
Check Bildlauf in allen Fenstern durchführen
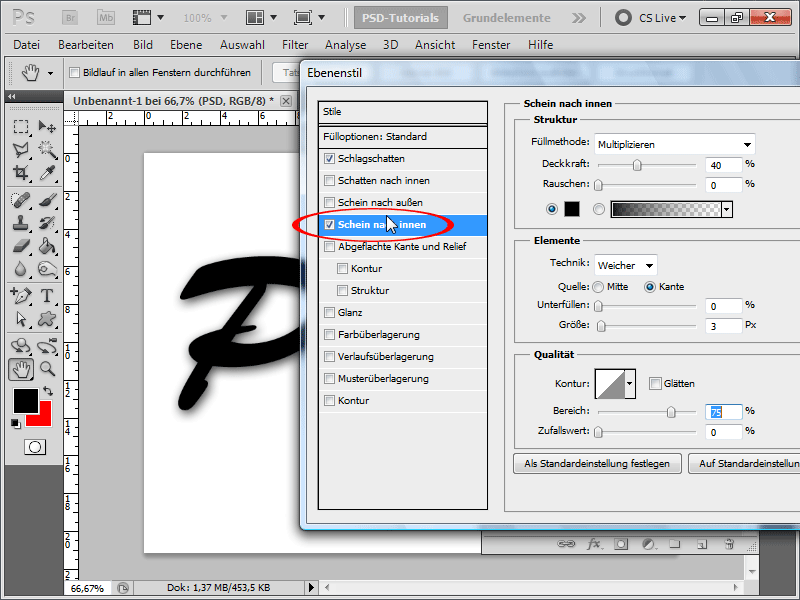point(74,73)
